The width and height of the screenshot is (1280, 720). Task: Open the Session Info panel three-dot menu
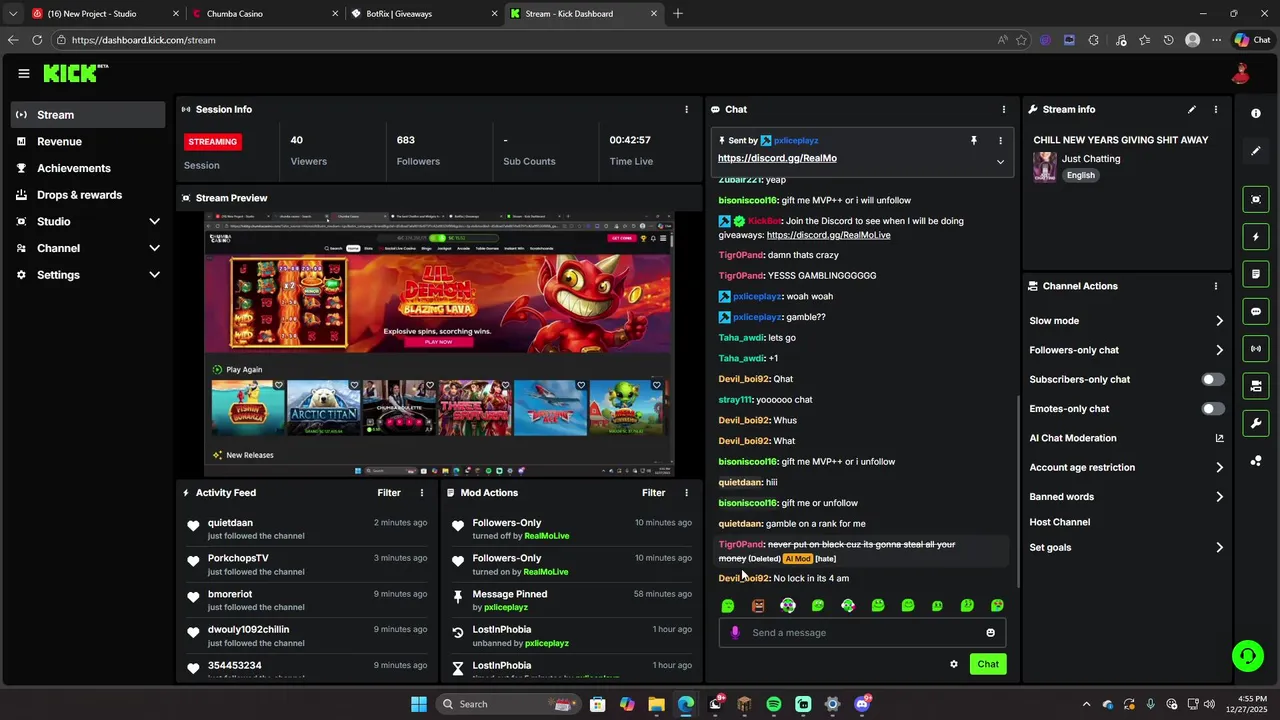(x=686, y=109)
